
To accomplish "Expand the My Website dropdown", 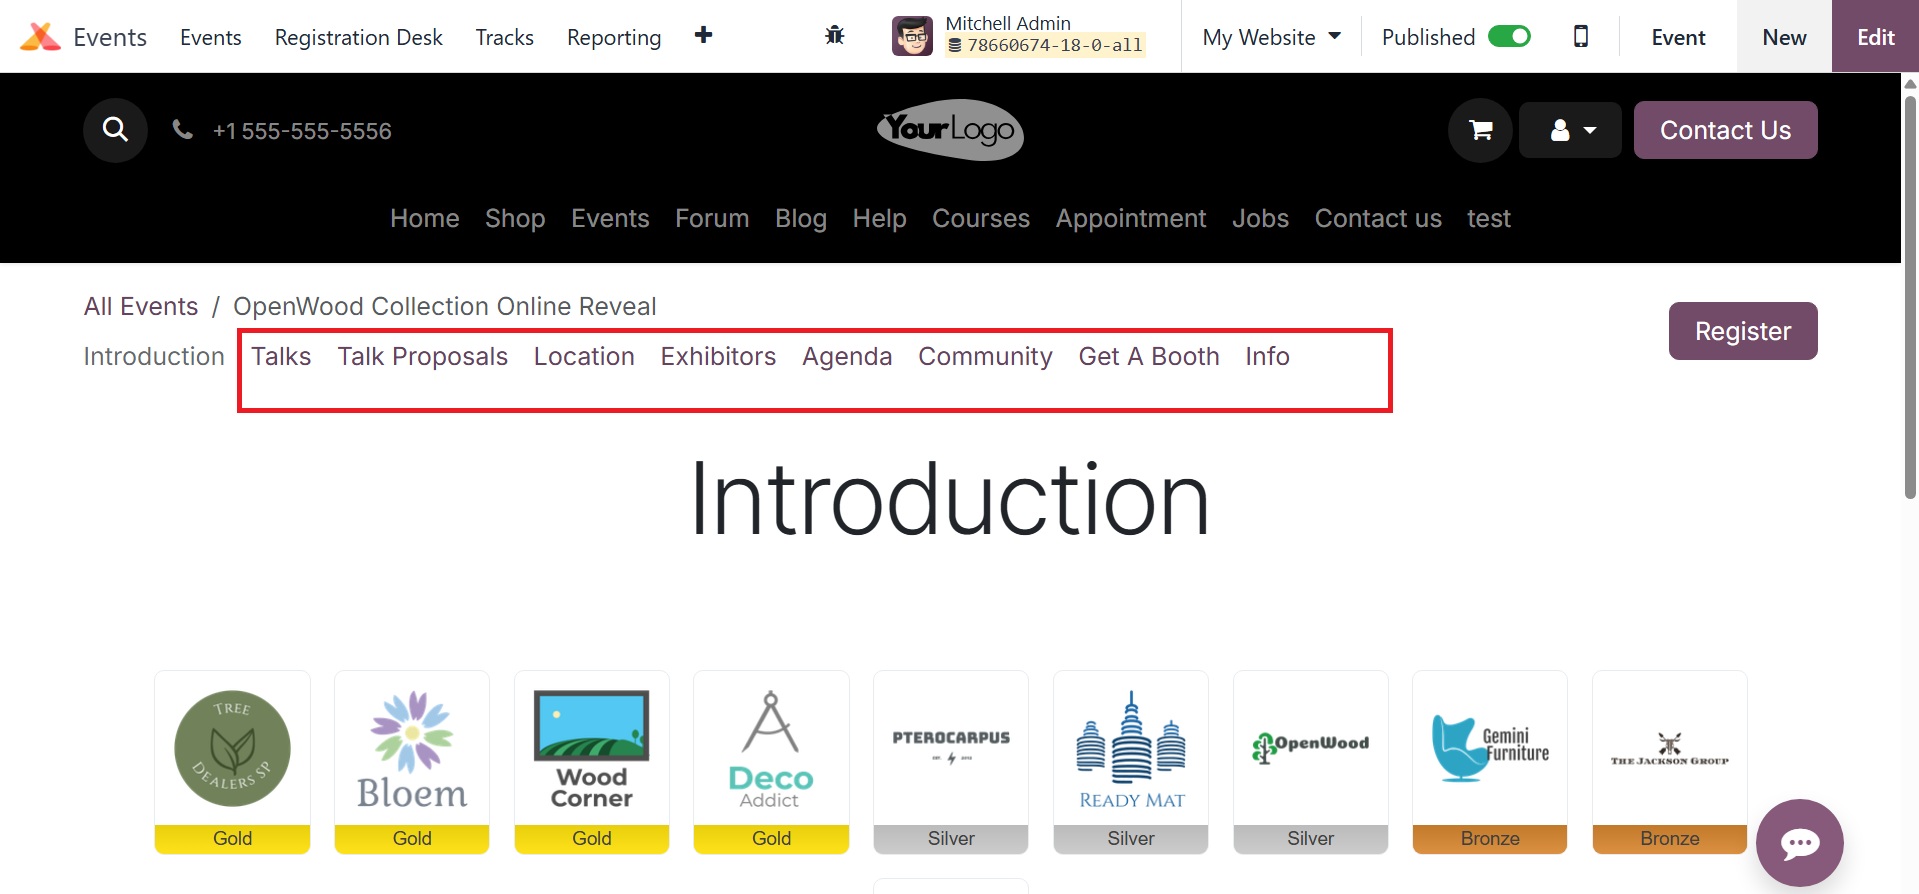I will coord(1271,37).
